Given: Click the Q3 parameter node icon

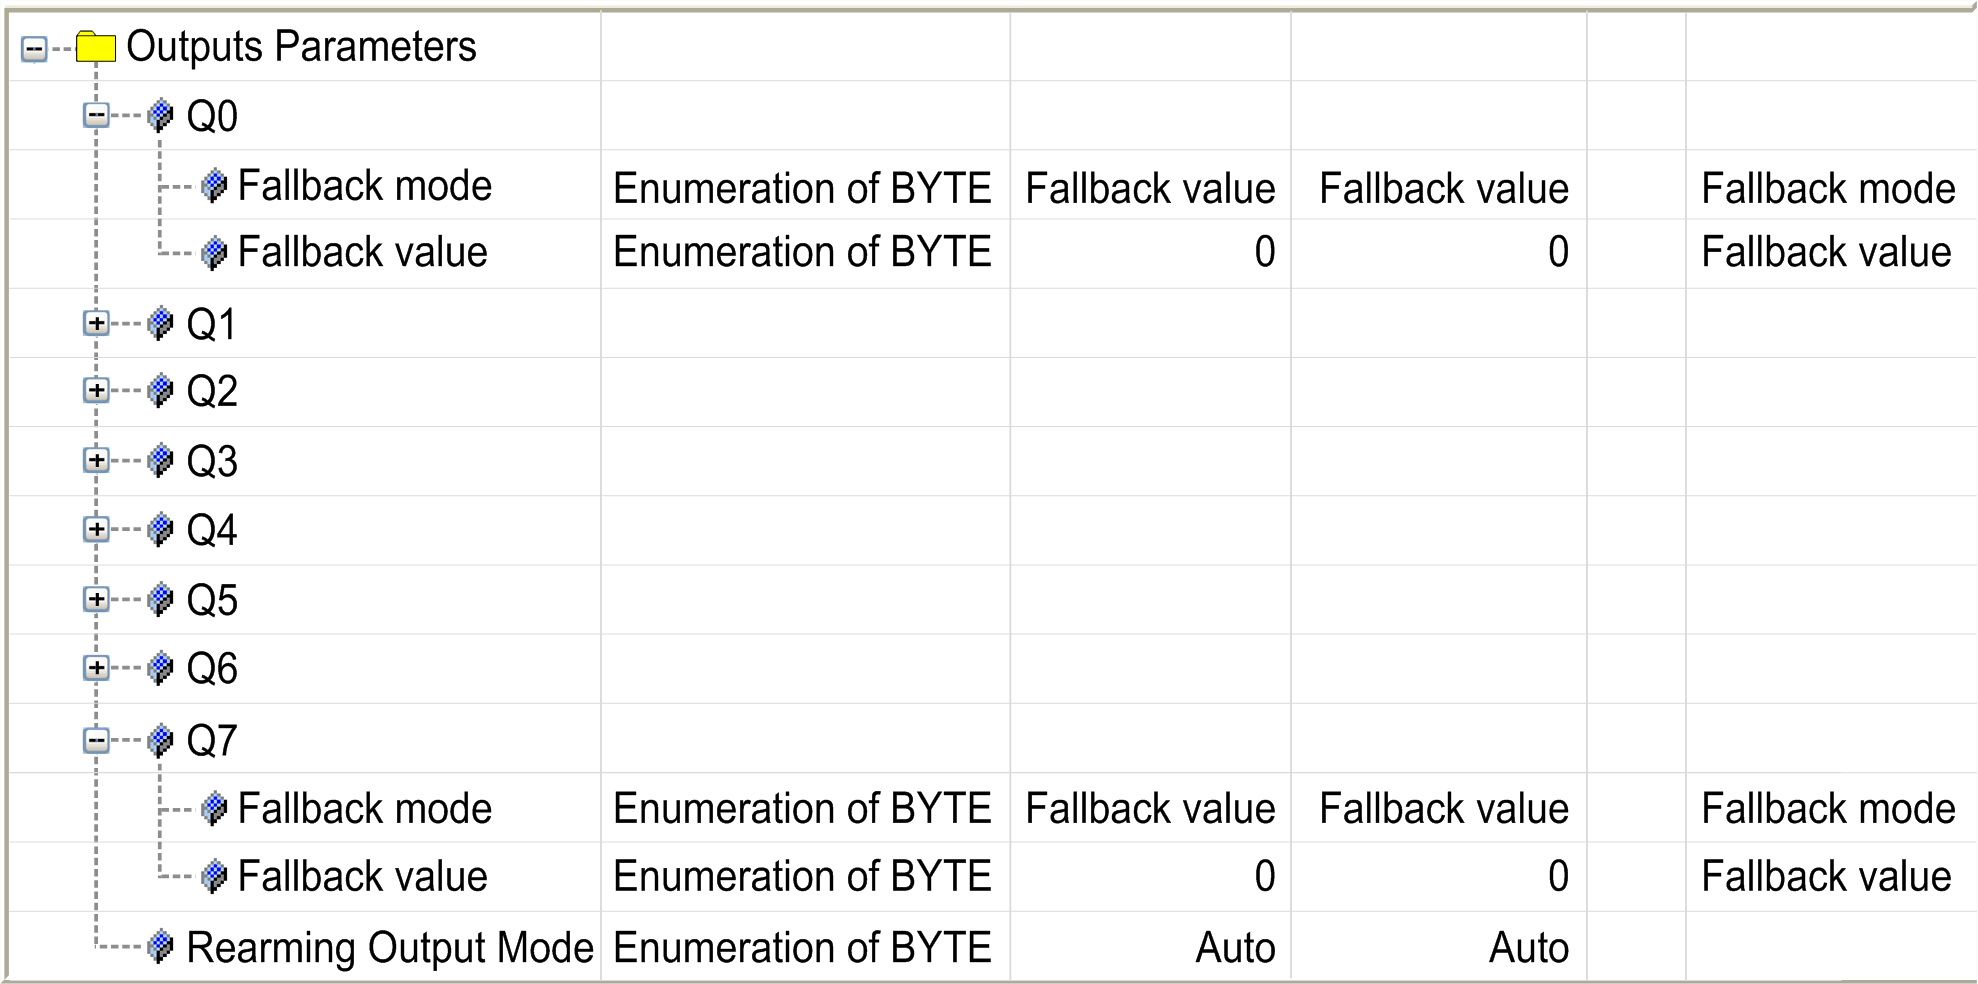Looking at the screenshot, I should click(x=160, y=461).
